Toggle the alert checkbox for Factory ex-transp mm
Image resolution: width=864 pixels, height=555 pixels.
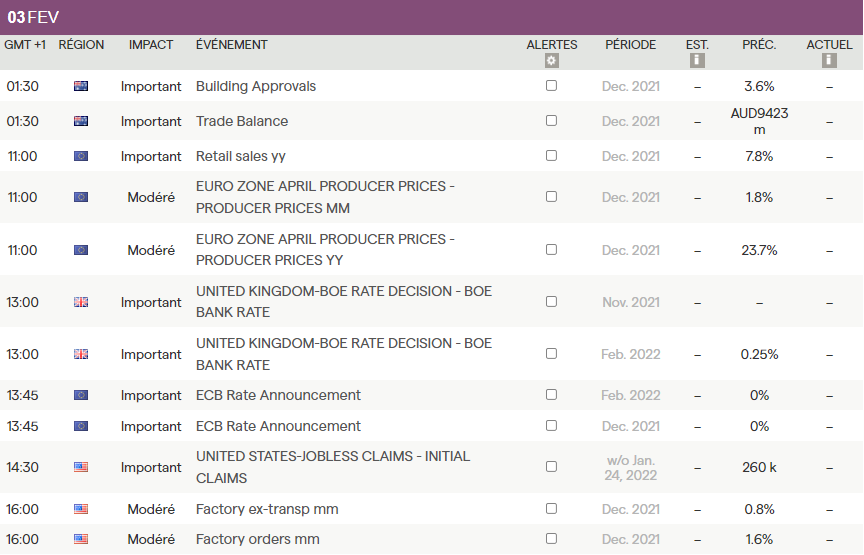click(x=551, y=509)
